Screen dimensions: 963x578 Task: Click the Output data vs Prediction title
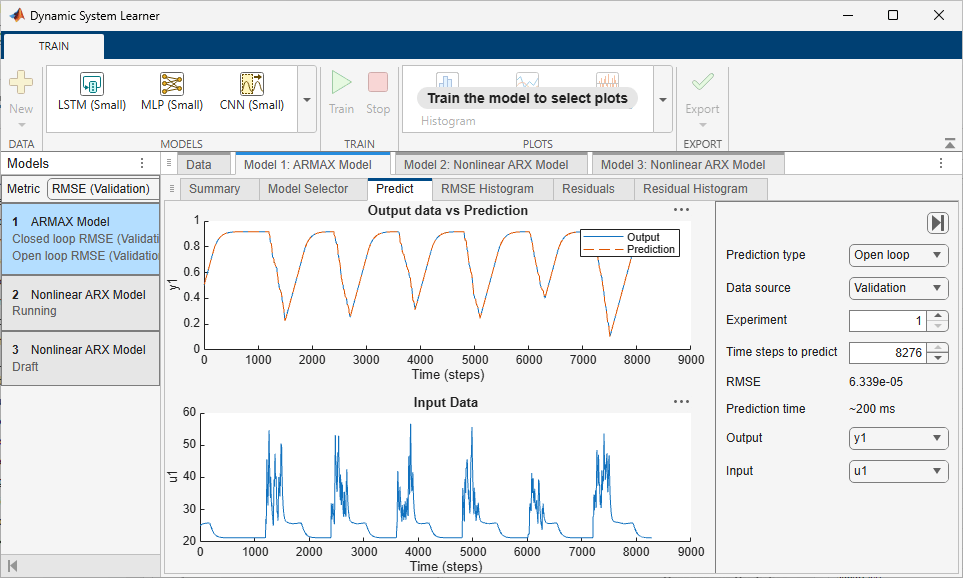coord(448,210)
